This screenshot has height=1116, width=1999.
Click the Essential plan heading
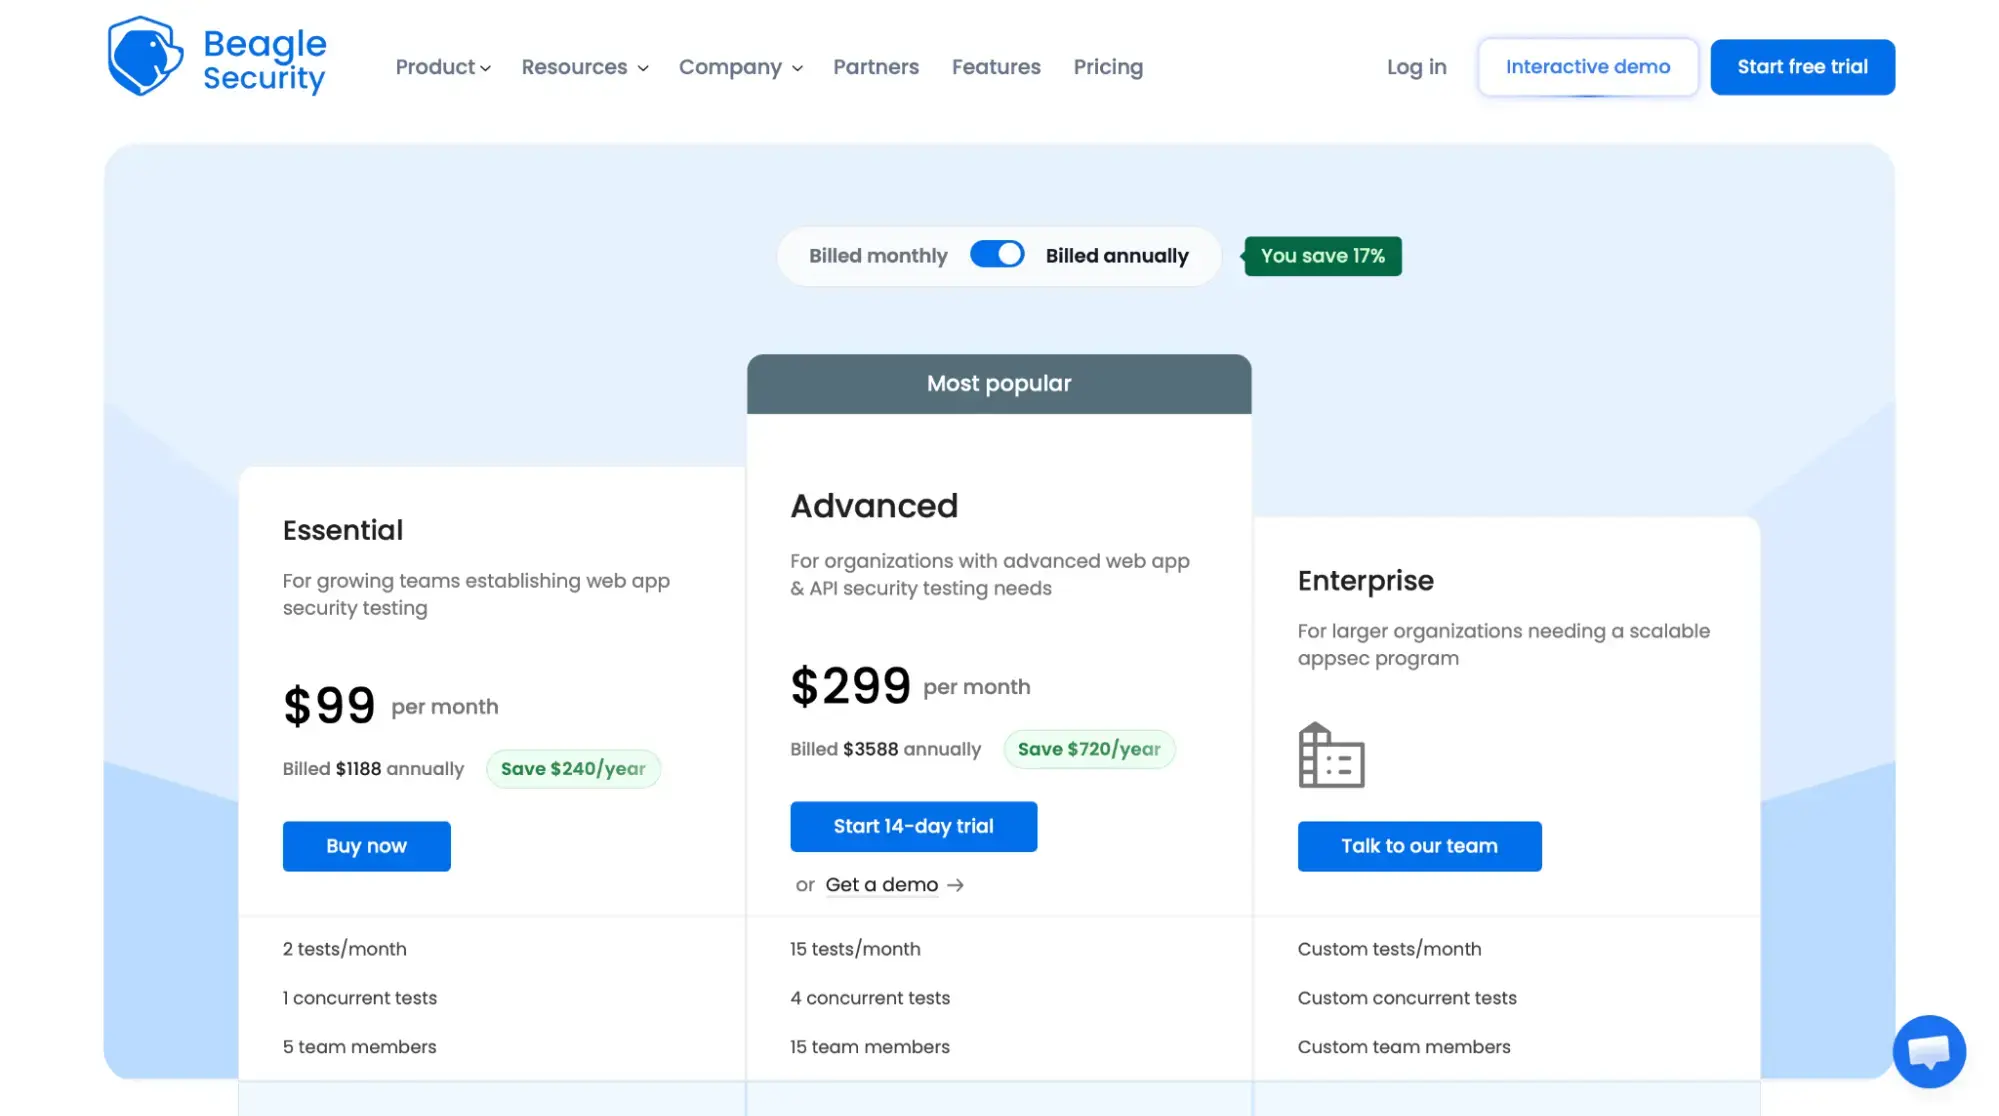coord(343,530)
